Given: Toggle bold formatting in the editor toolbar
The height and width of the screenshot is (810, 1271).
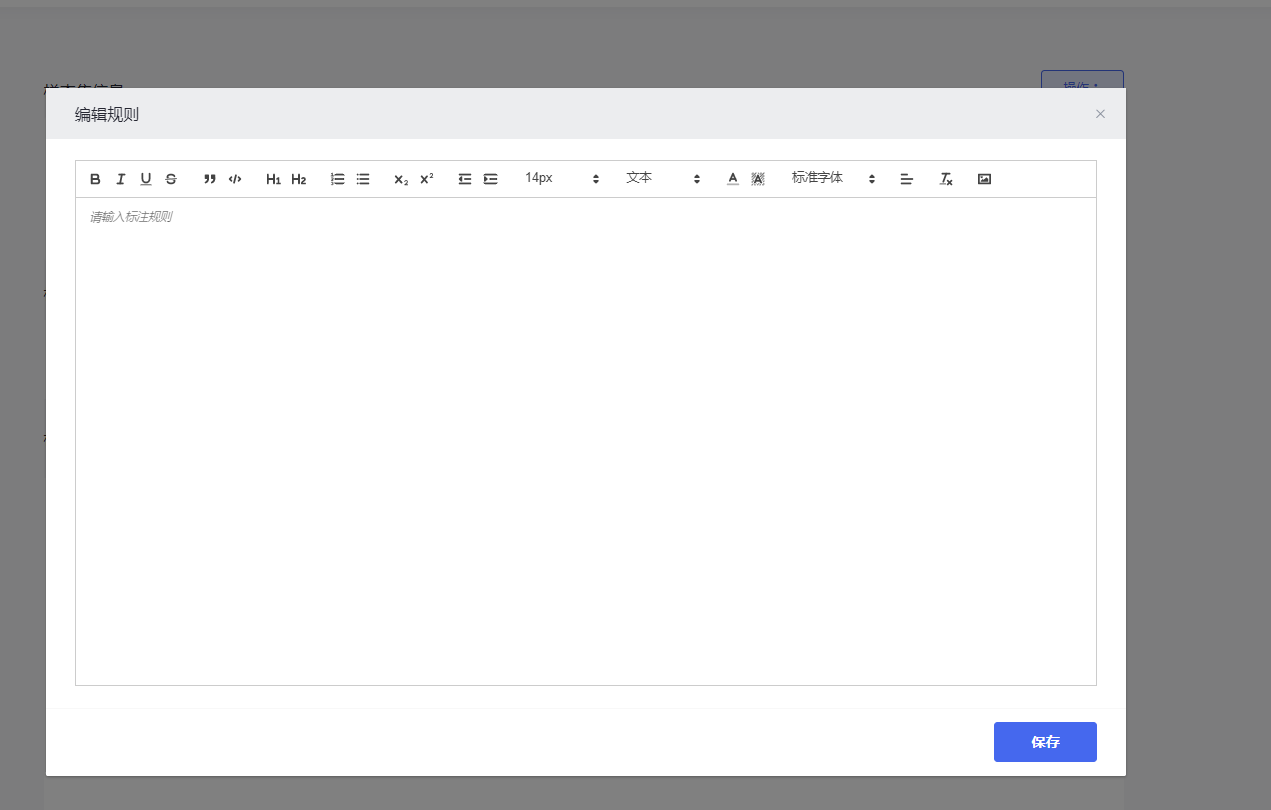Looking at the screenshot, I should click(x=95, y=179).
